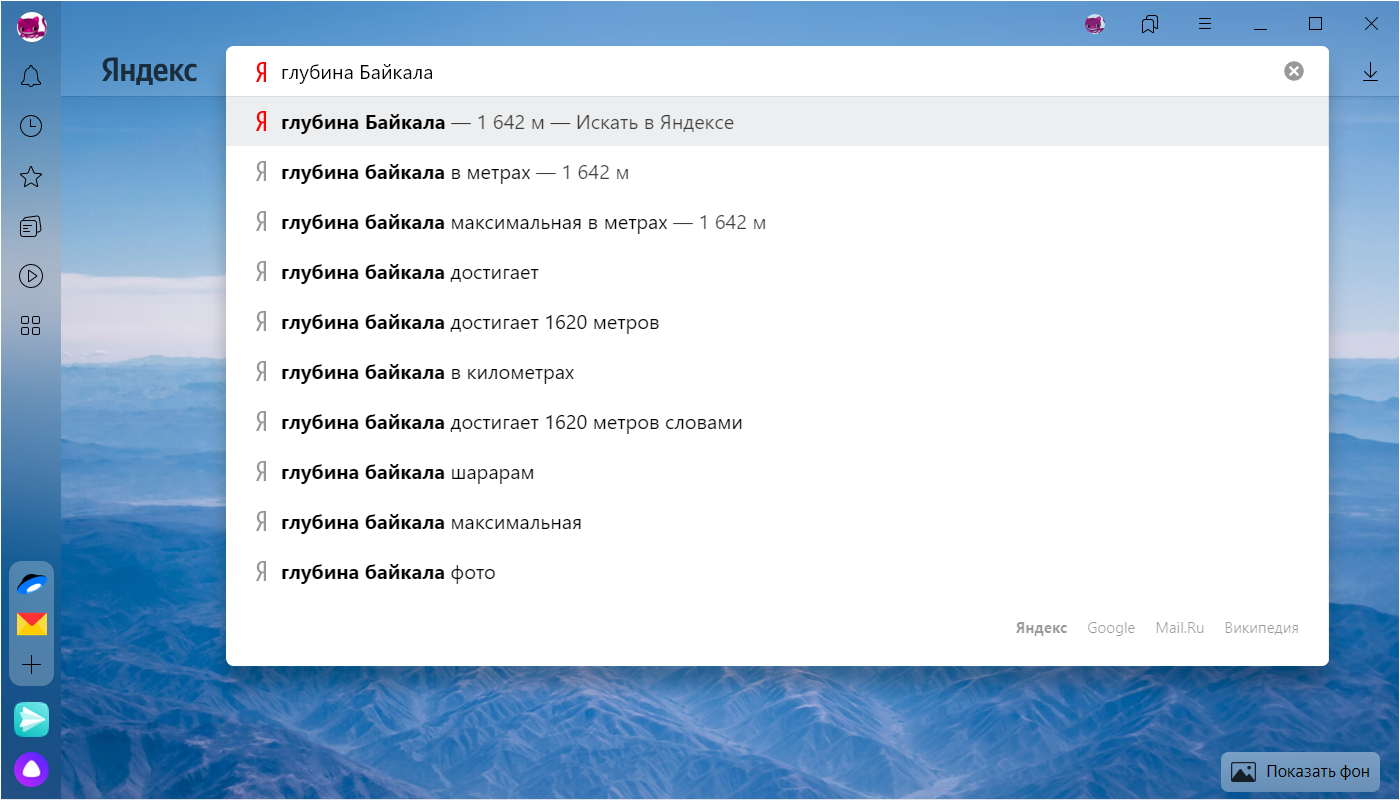
Task: Click the red Я icon in search field
Action: [x=261, y=72]
